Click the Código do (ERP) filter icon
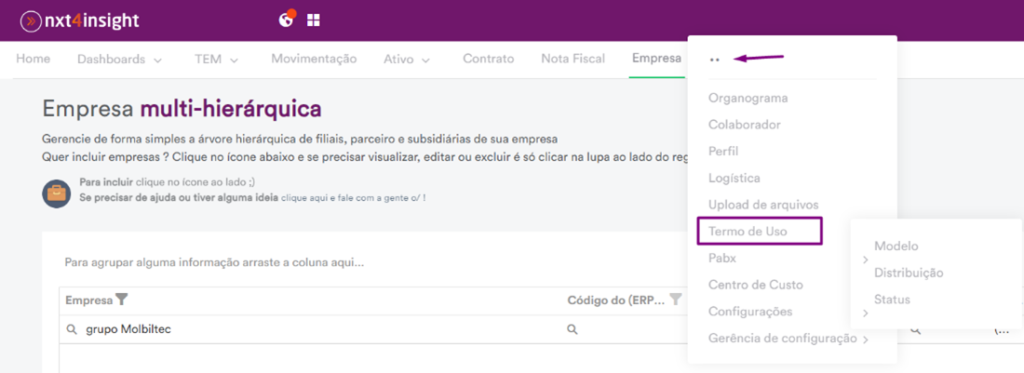Screen dimensions: 1024x373 click(676, 300)
